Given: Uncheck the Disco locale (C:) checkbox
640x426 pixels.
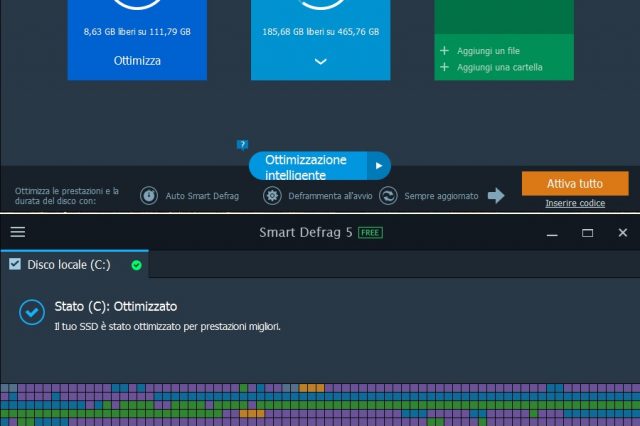Looking at the screenshot, I should pyautogui.click(x=15, y=264).
